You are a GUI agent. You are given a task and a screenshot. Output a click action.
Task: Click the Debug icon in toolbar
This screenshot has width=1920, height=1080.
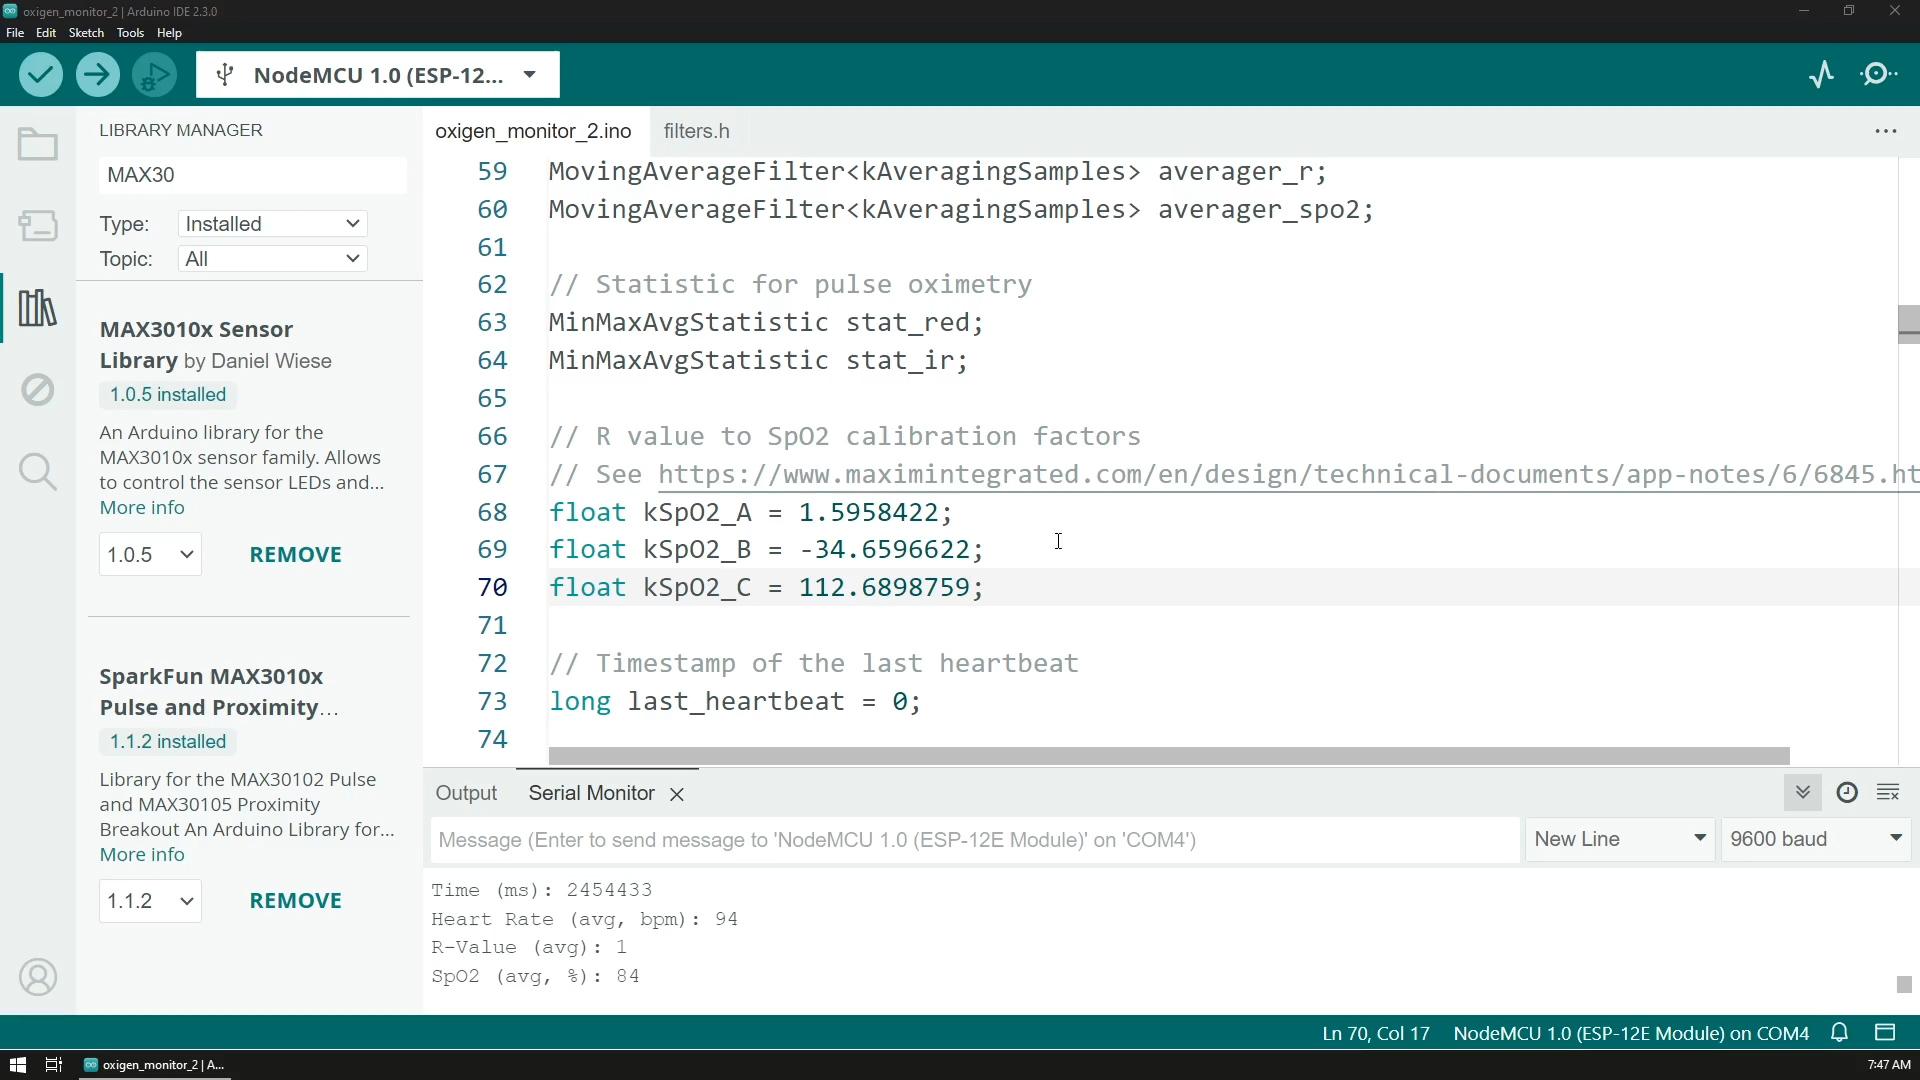pyautogui.click(x=154, y=75)
